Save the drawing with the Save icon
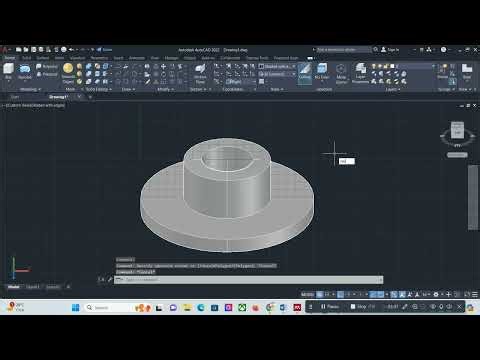The image size is (480, 360). 33,50
